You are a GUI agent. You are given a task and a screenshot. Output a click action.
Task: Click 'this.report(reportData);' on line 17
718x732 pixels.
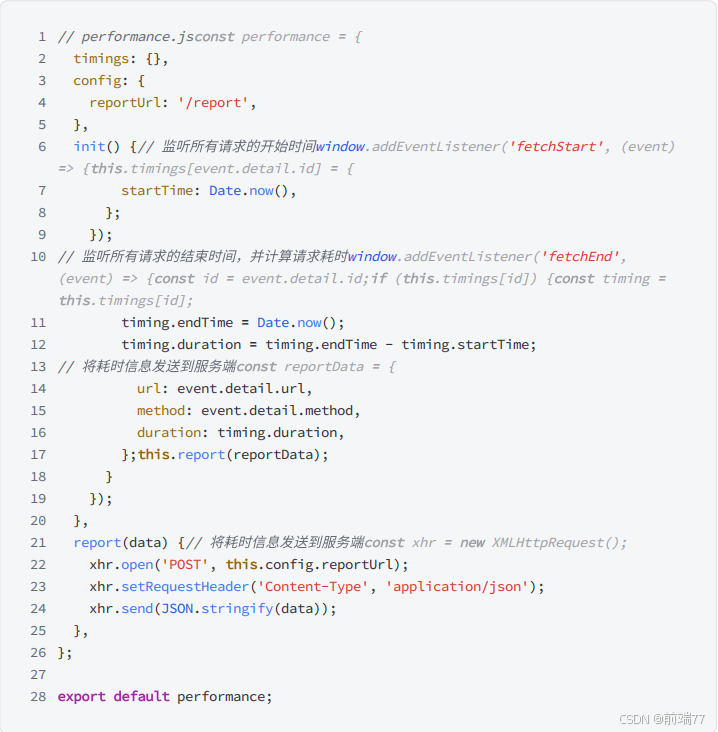[x=233, y=454]
